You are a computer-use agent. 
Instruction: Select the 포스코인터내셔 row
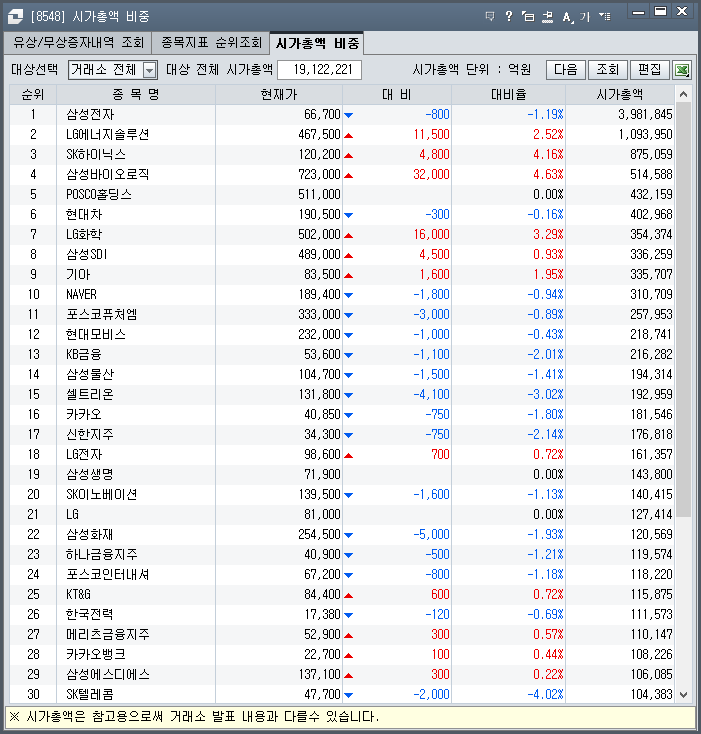[x=342, y=575]
